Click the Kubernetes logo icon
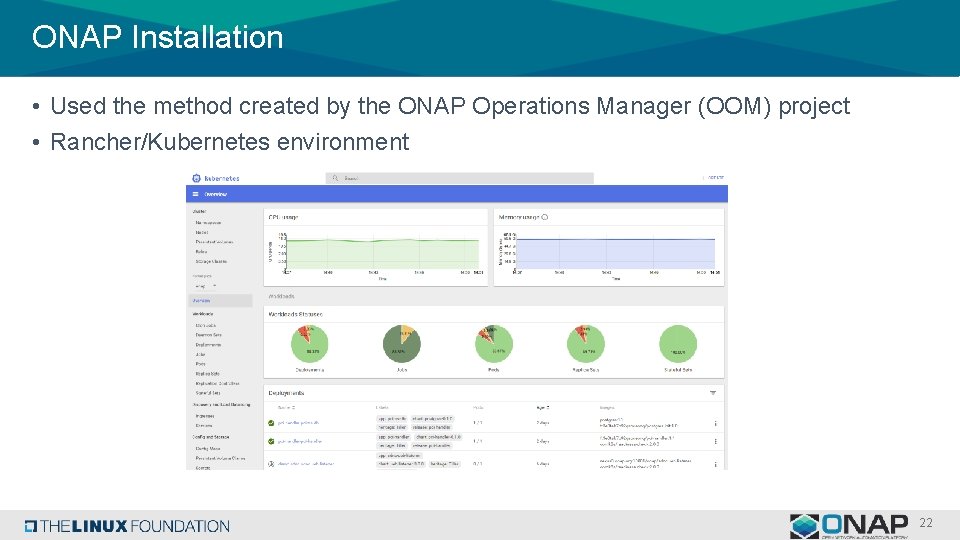This screenshot has width=960, height=540. coord(196,178)
